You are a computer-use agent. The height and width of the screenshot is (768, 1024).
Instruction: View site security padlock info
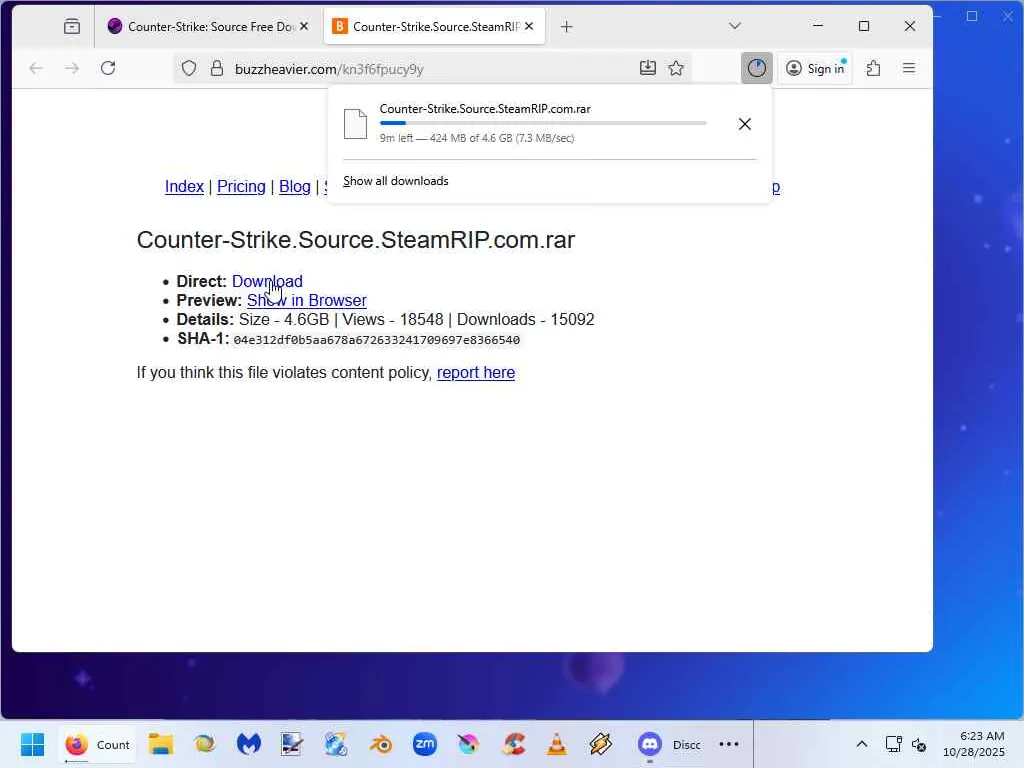point(217,68)
